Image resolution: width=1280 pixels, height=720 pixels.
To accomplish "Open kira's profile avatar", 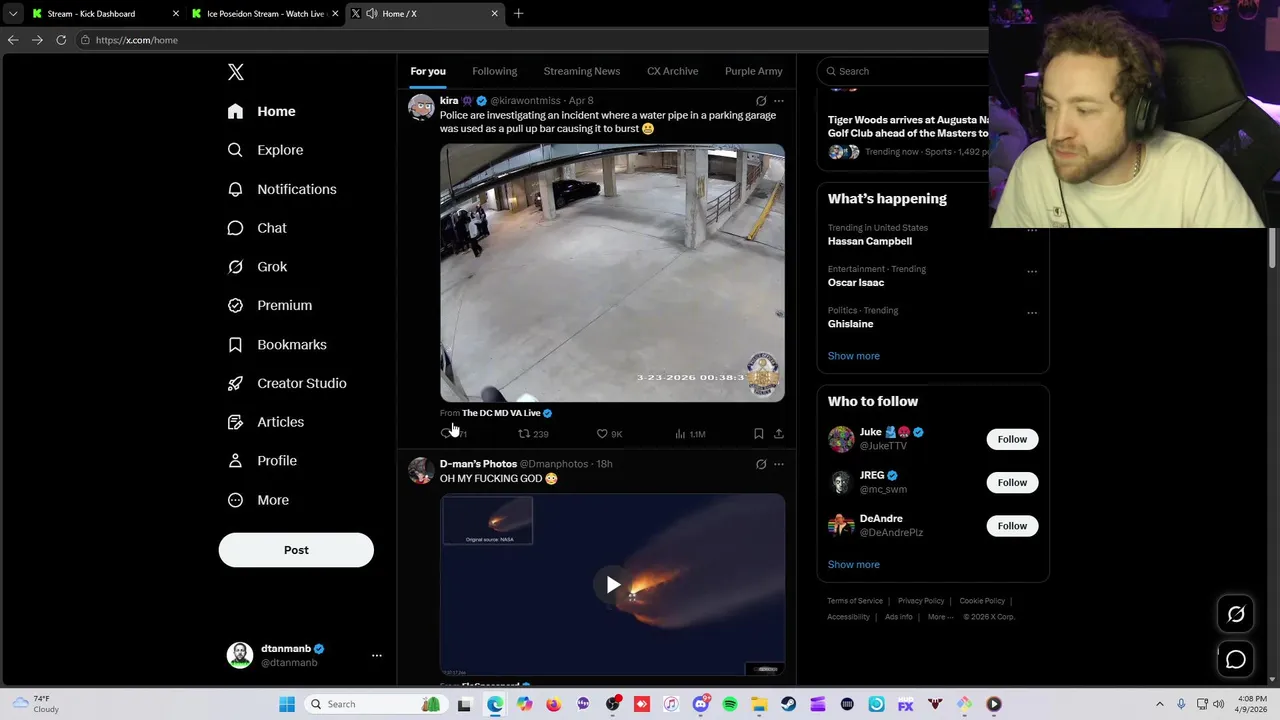I will pos(421,107).
